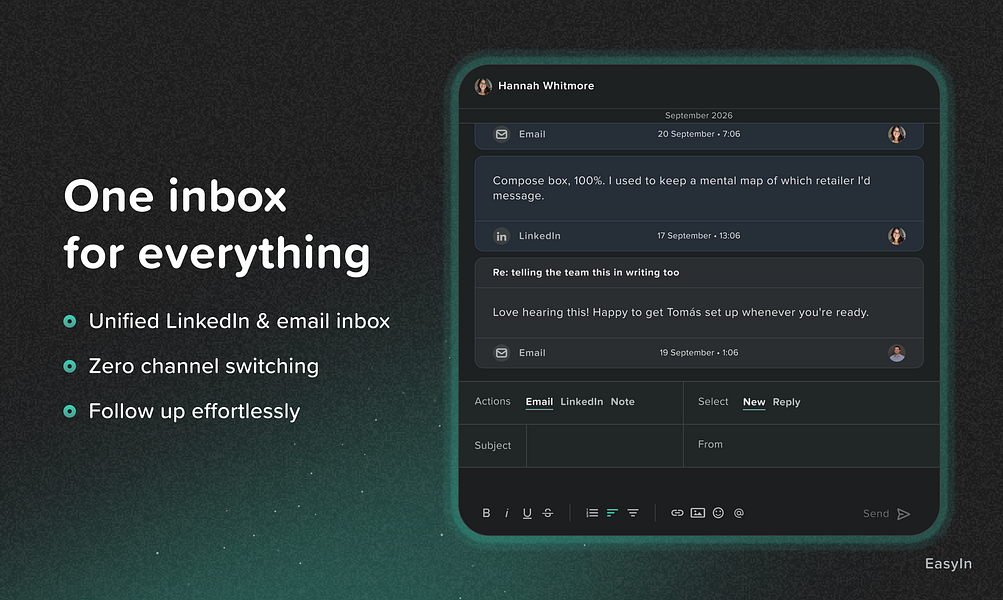Image resolution: width=1003 pixels, height=600 pixels.
Task: Click the contact name "Hannah Whitmore"
Action: [546, 86]
